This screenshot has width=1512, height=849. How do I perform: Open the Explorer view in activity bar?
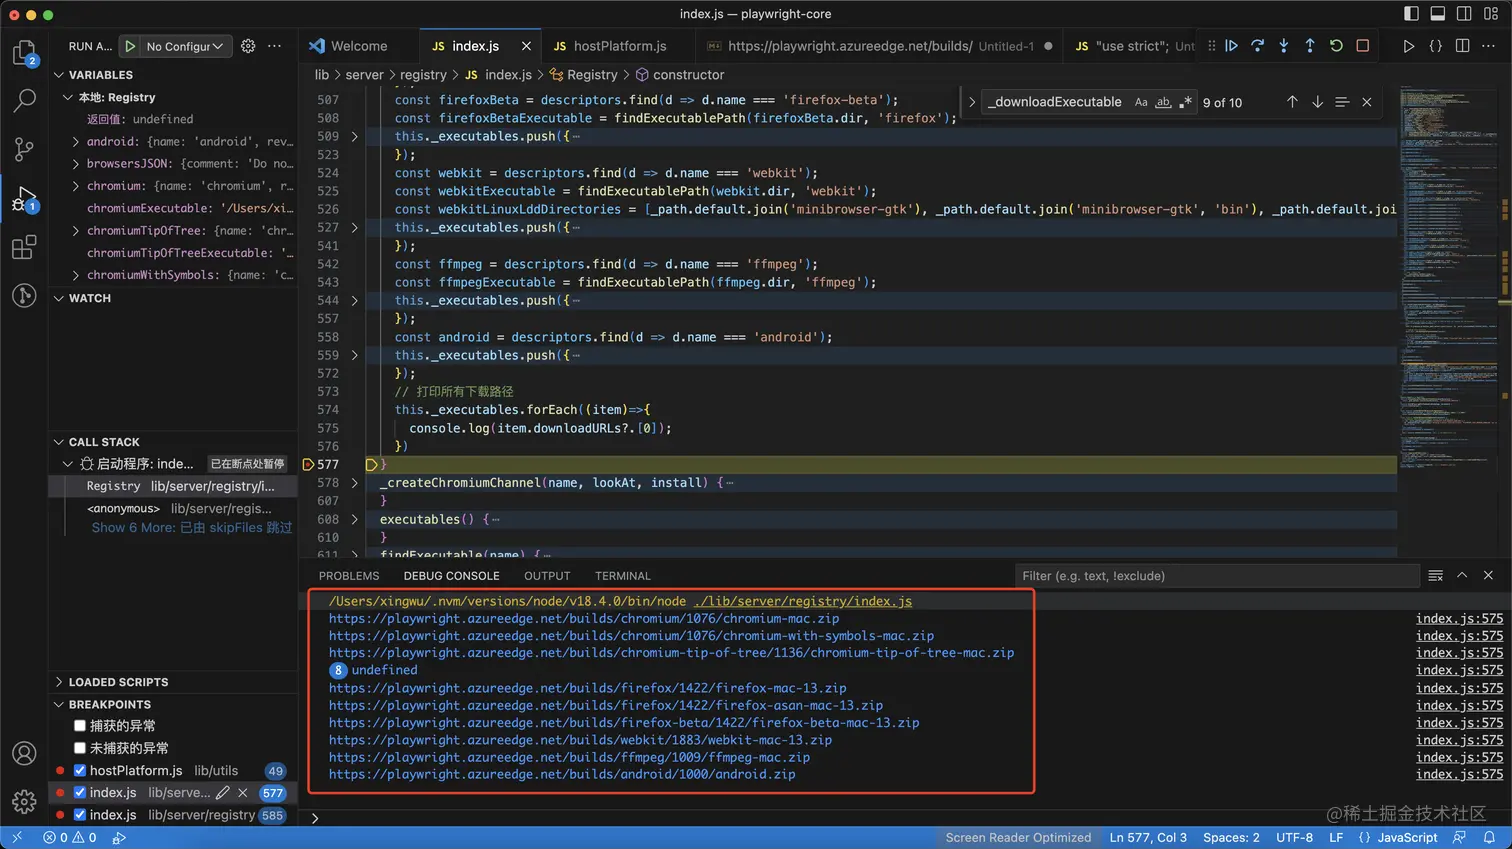(x=24, y=53)
